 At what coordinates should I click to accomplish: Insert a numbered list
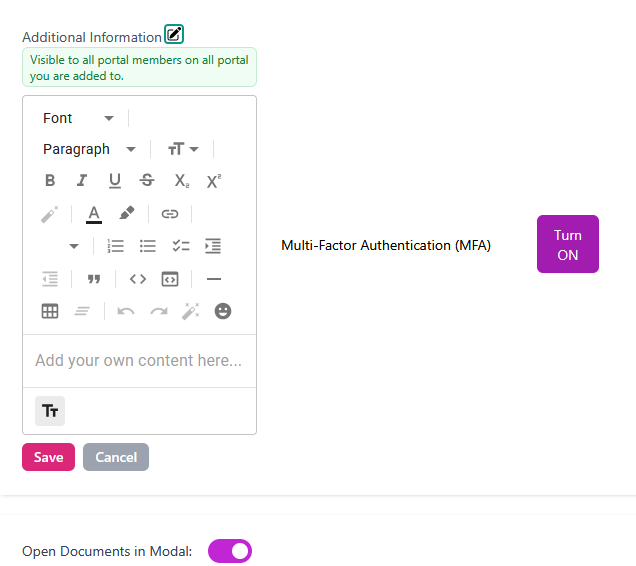click(x=116, y=246)
